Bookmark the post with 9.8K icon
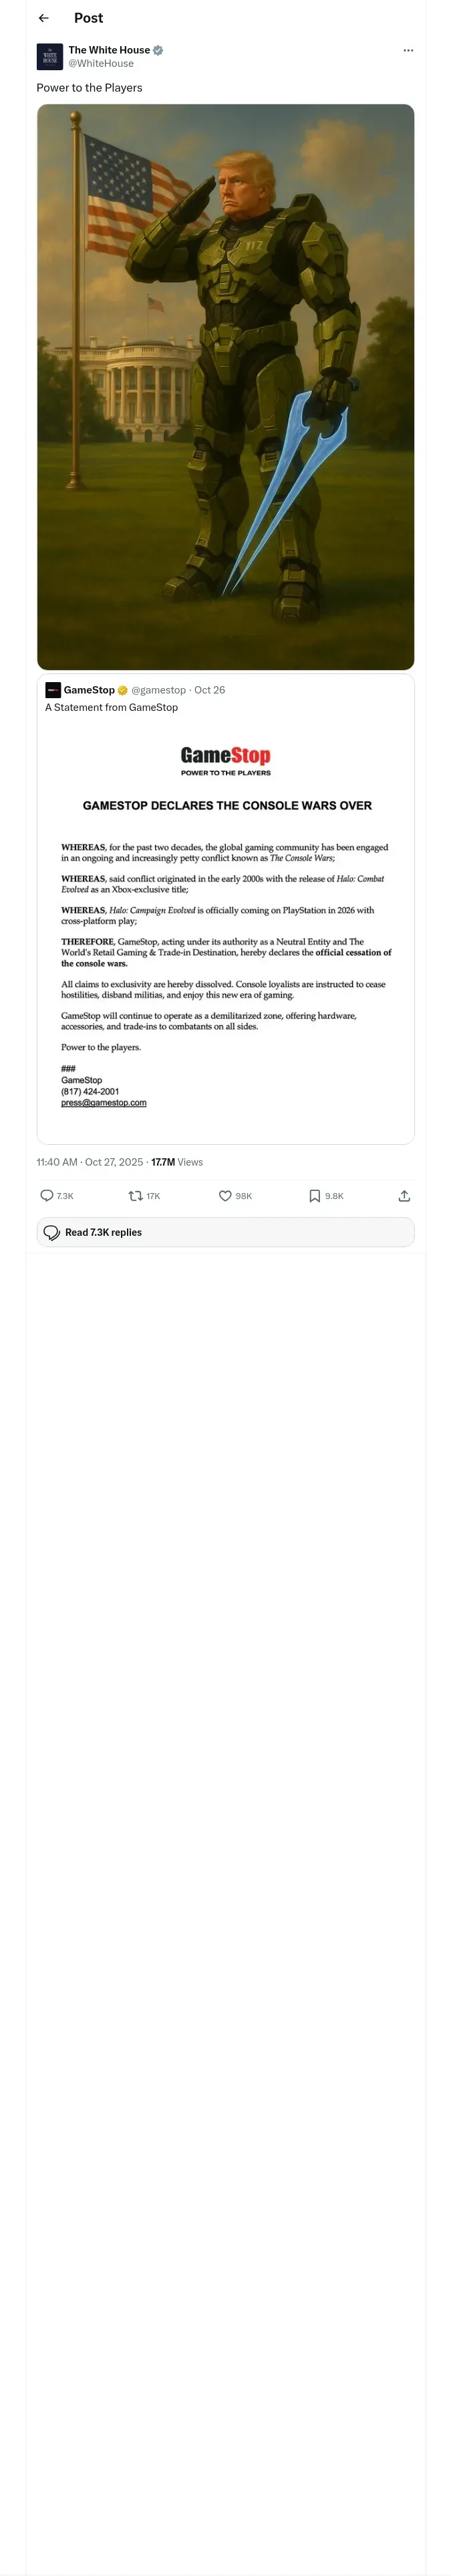The width and height of the screenshot is (451, 2576). [325, 1196]
